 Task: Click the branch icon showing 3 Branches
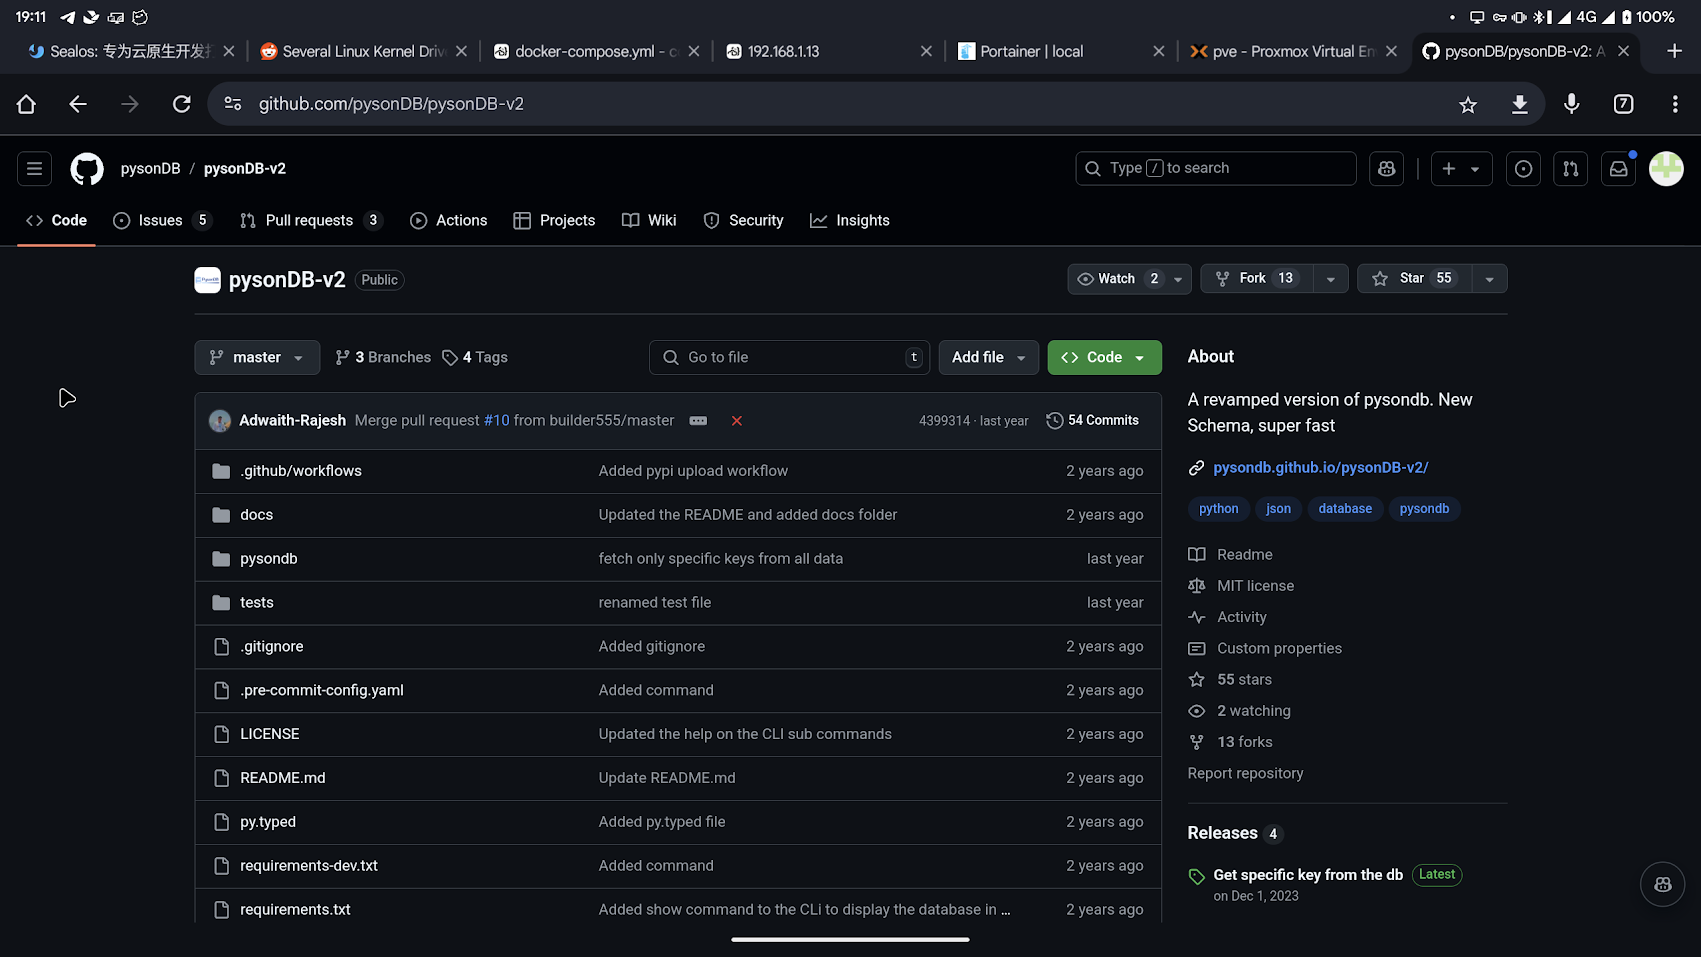click(345, 357)
